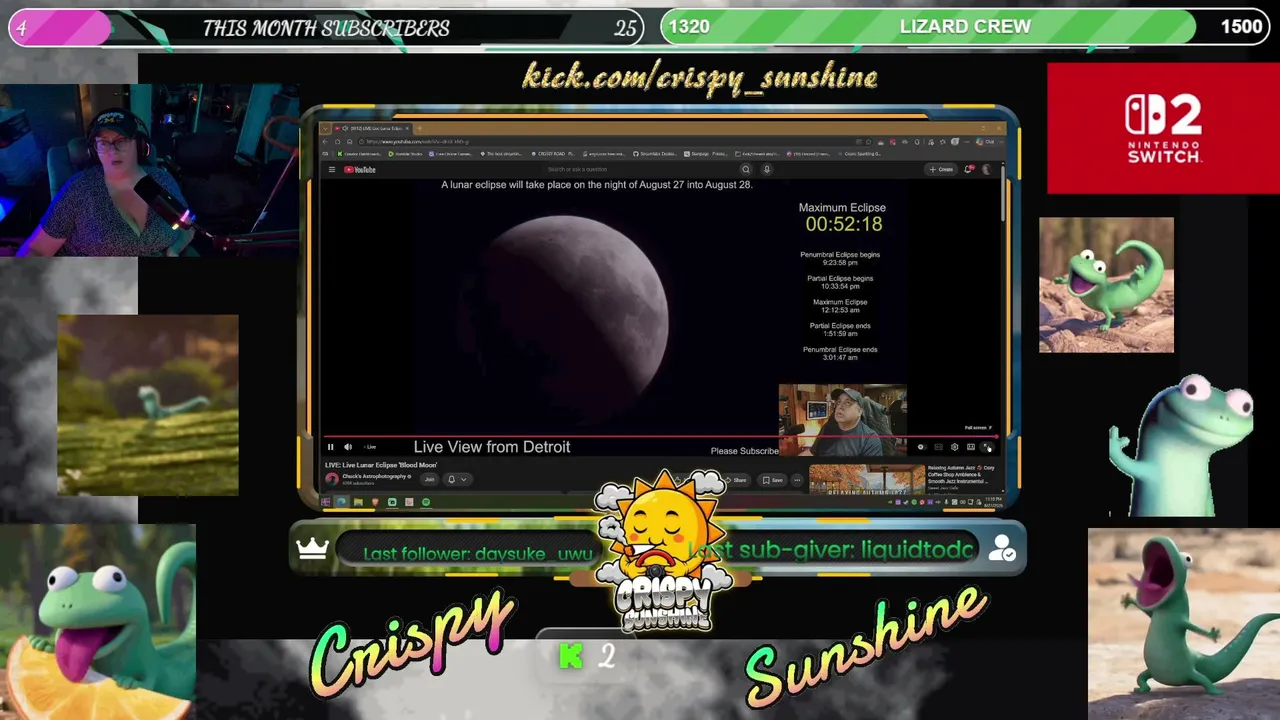
Task: Turn on subtitles in the player
Action: pyautogui.click(x=938, y=447)
